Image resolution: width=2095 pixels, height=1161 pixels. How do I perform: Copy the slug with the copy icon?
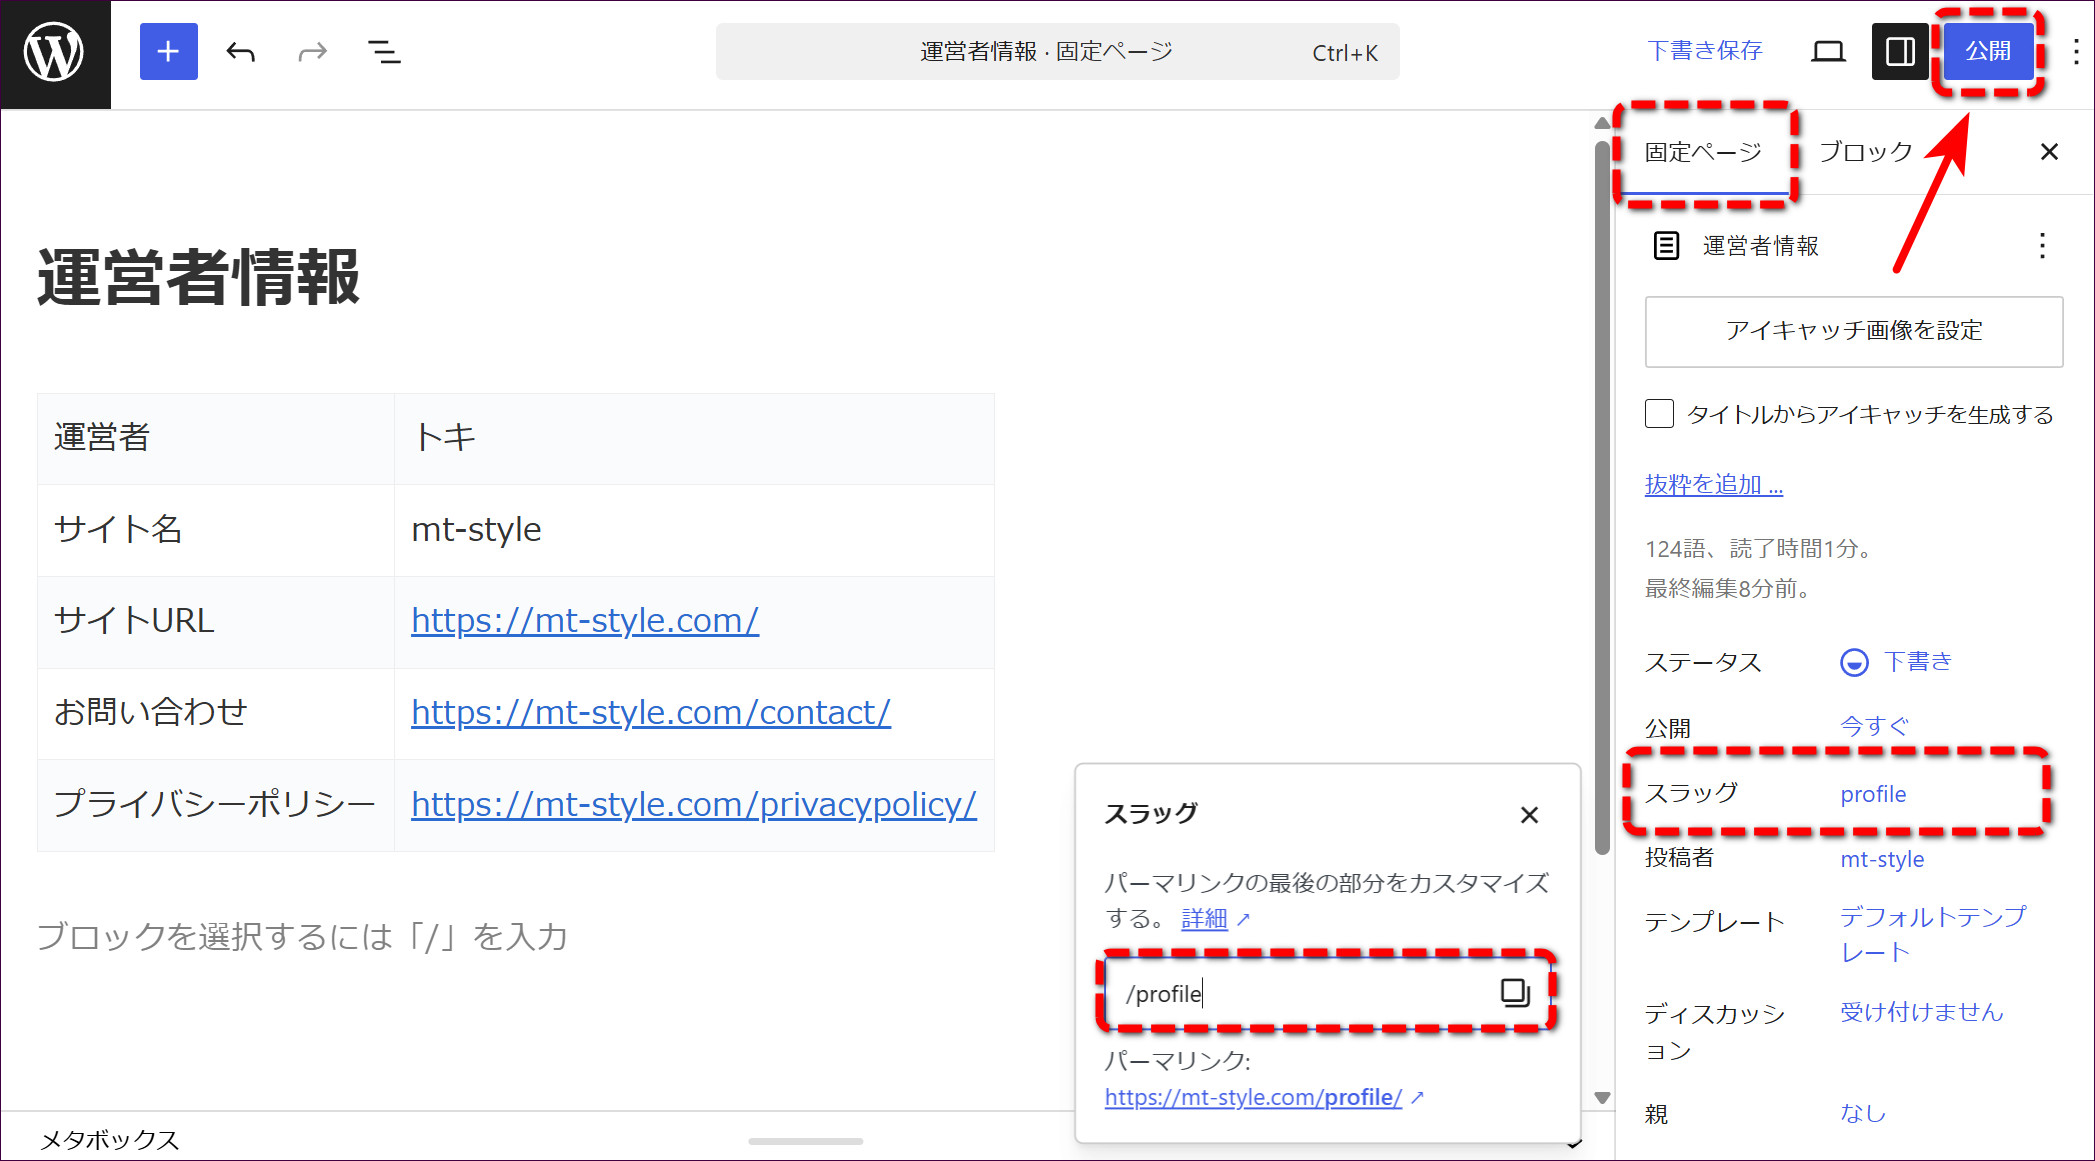1515,993
